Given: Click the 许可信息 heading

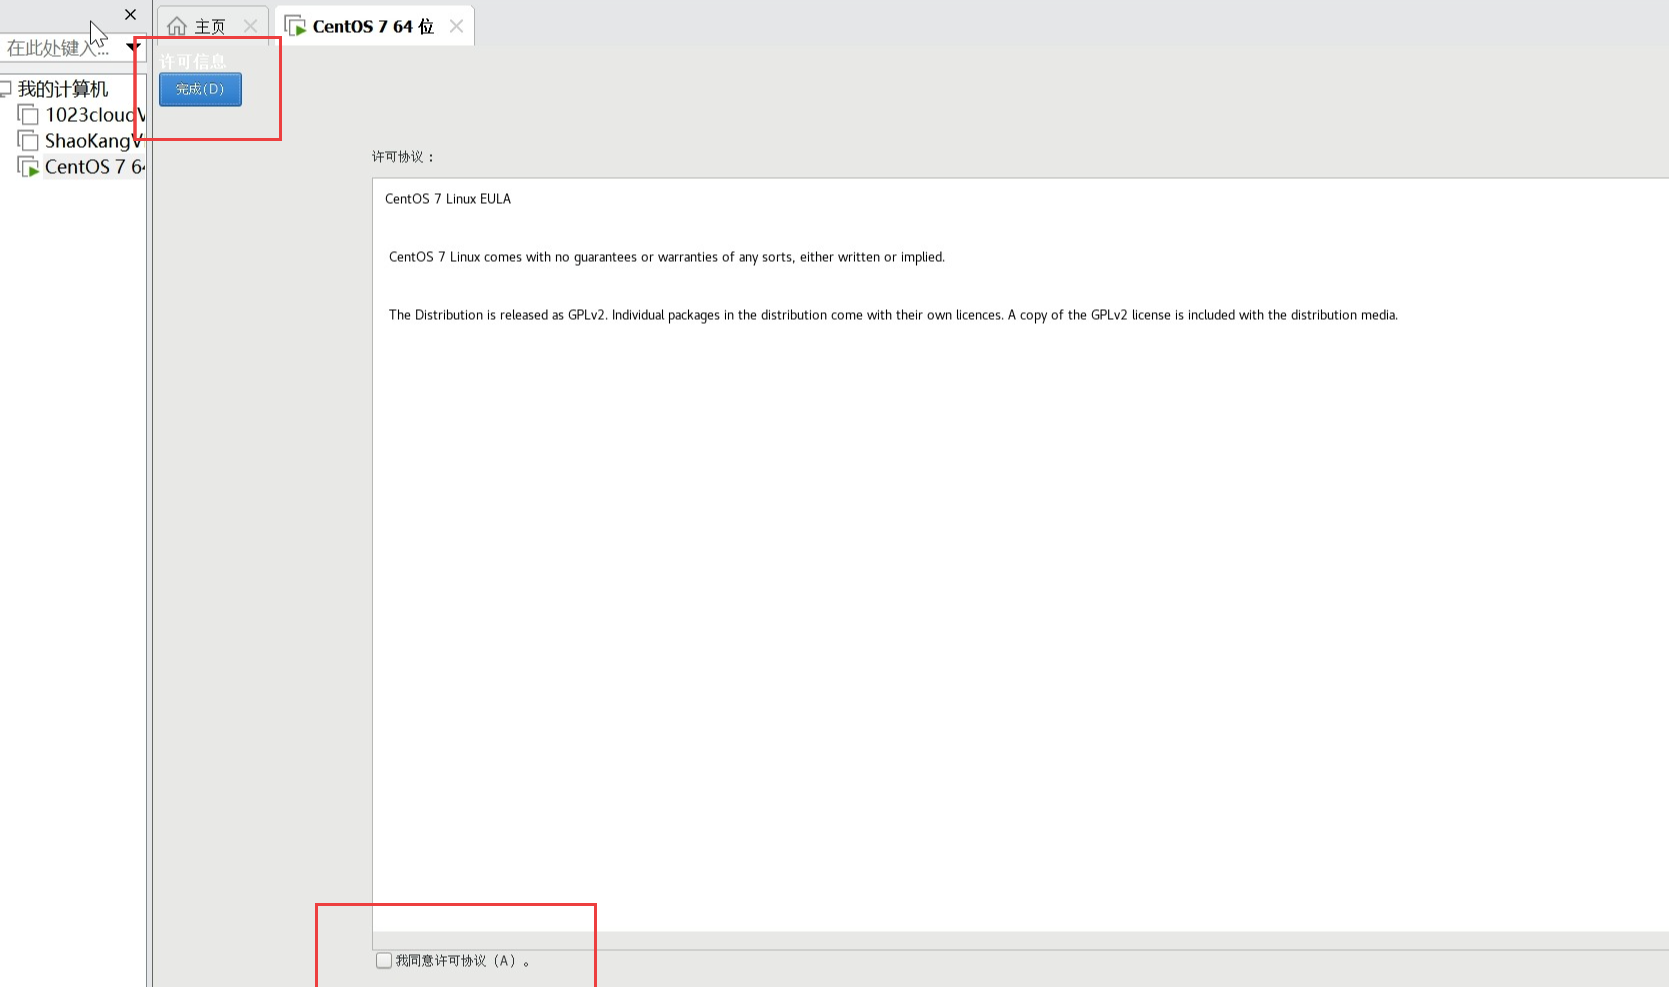Looking at the screenshot, I should tap(193, 61).
